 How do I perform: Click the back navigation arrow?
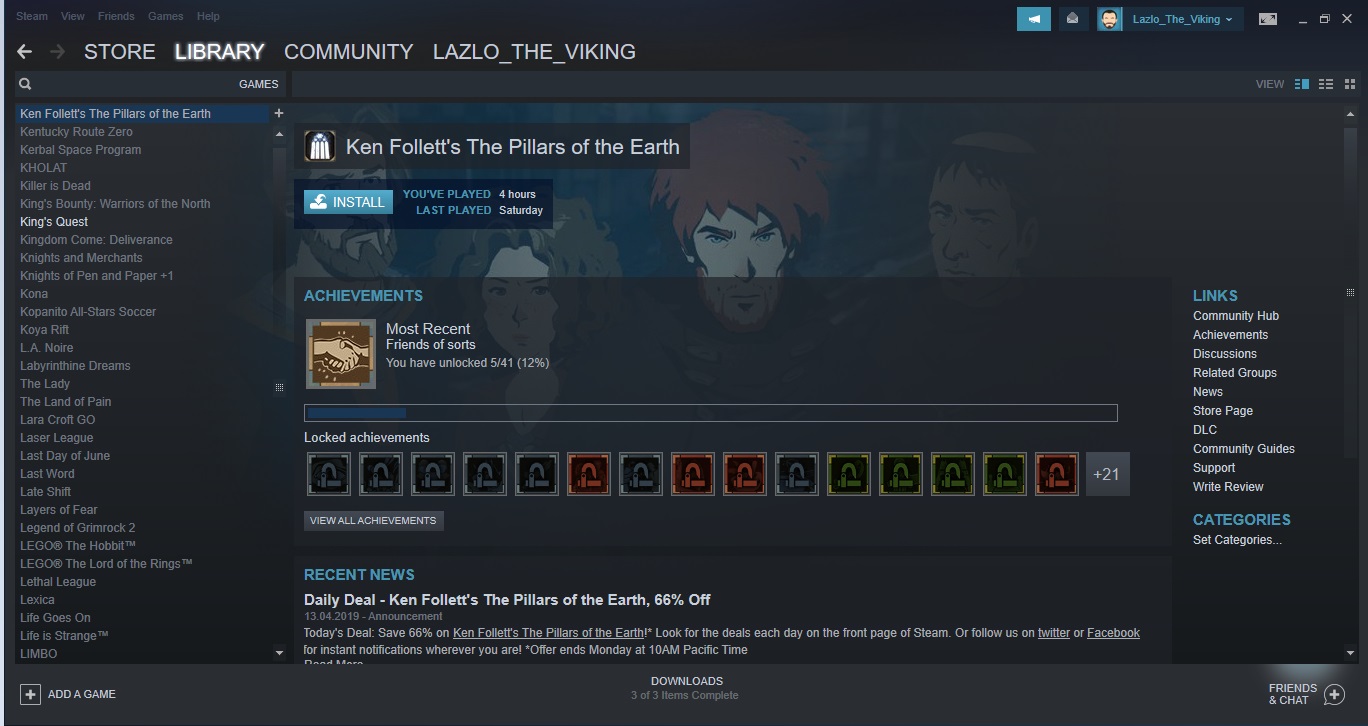coord(25,51)
